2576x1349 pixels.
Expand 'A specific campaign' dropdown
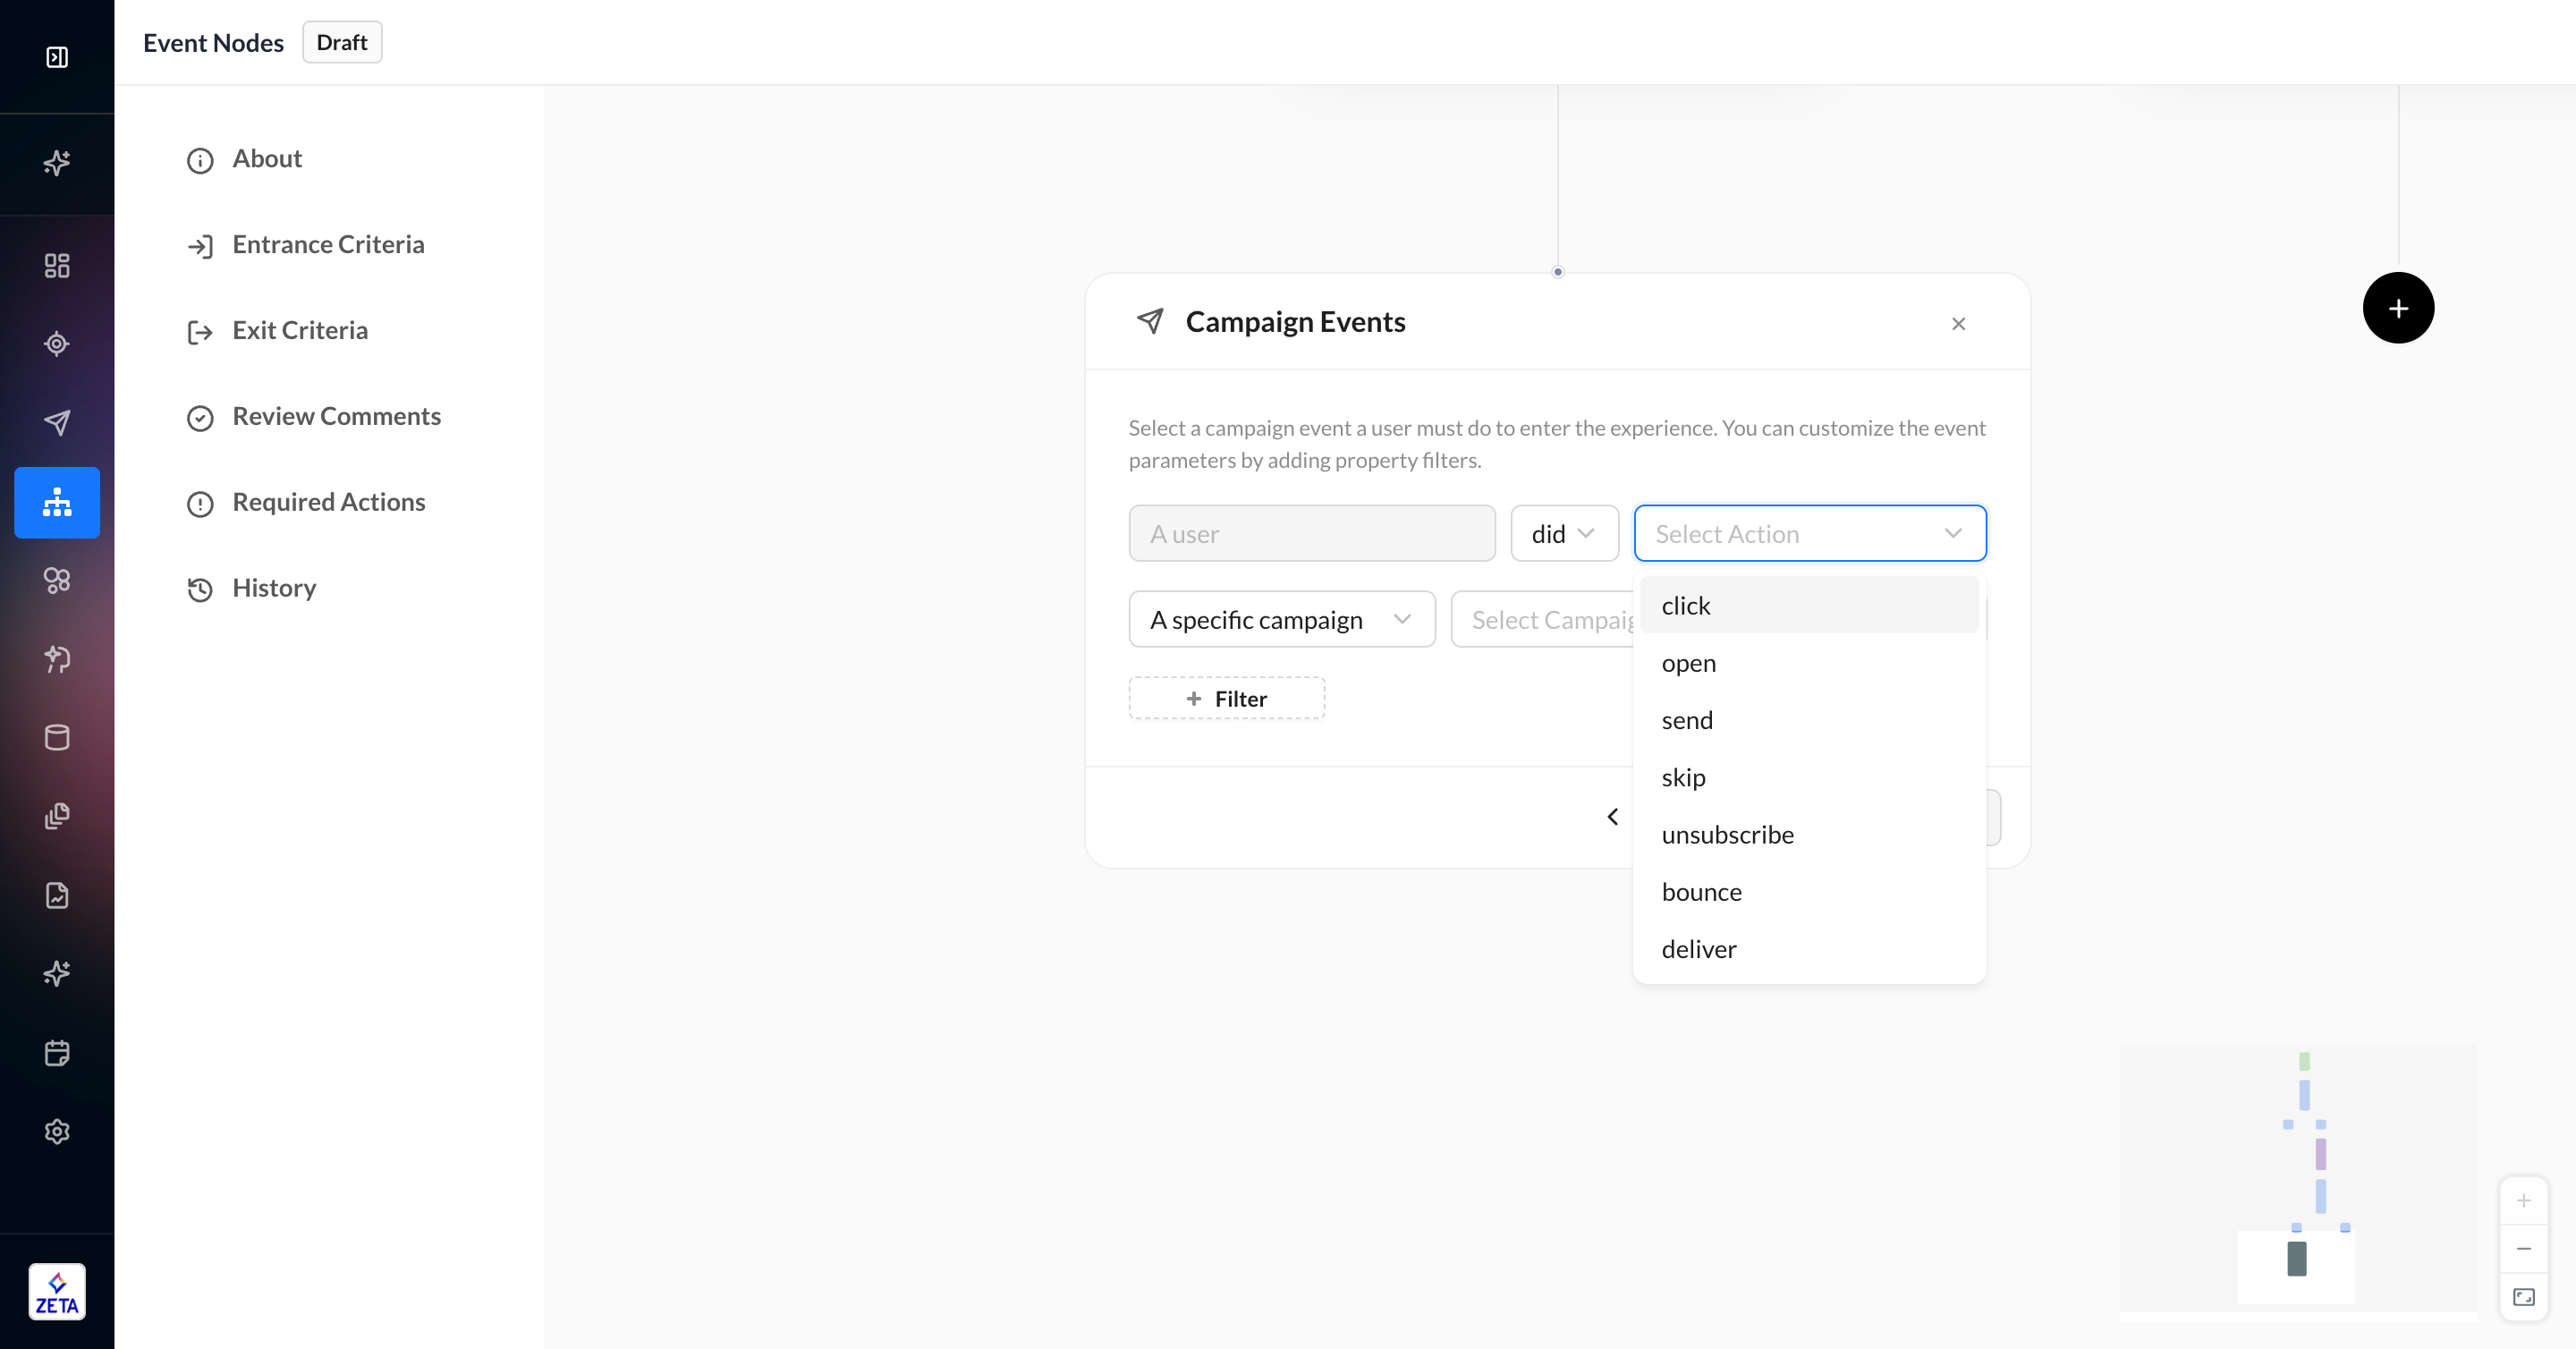[x=1282, y=619]
